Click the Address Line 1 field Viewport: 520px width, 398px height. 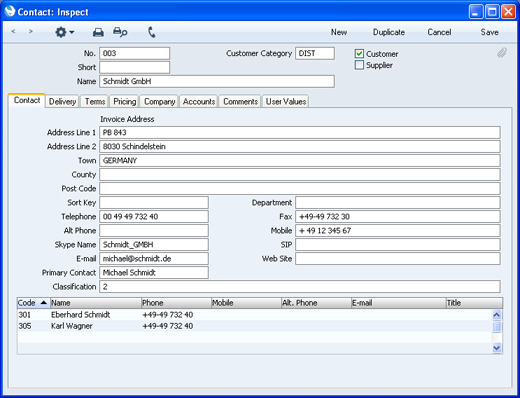(300, 132)
